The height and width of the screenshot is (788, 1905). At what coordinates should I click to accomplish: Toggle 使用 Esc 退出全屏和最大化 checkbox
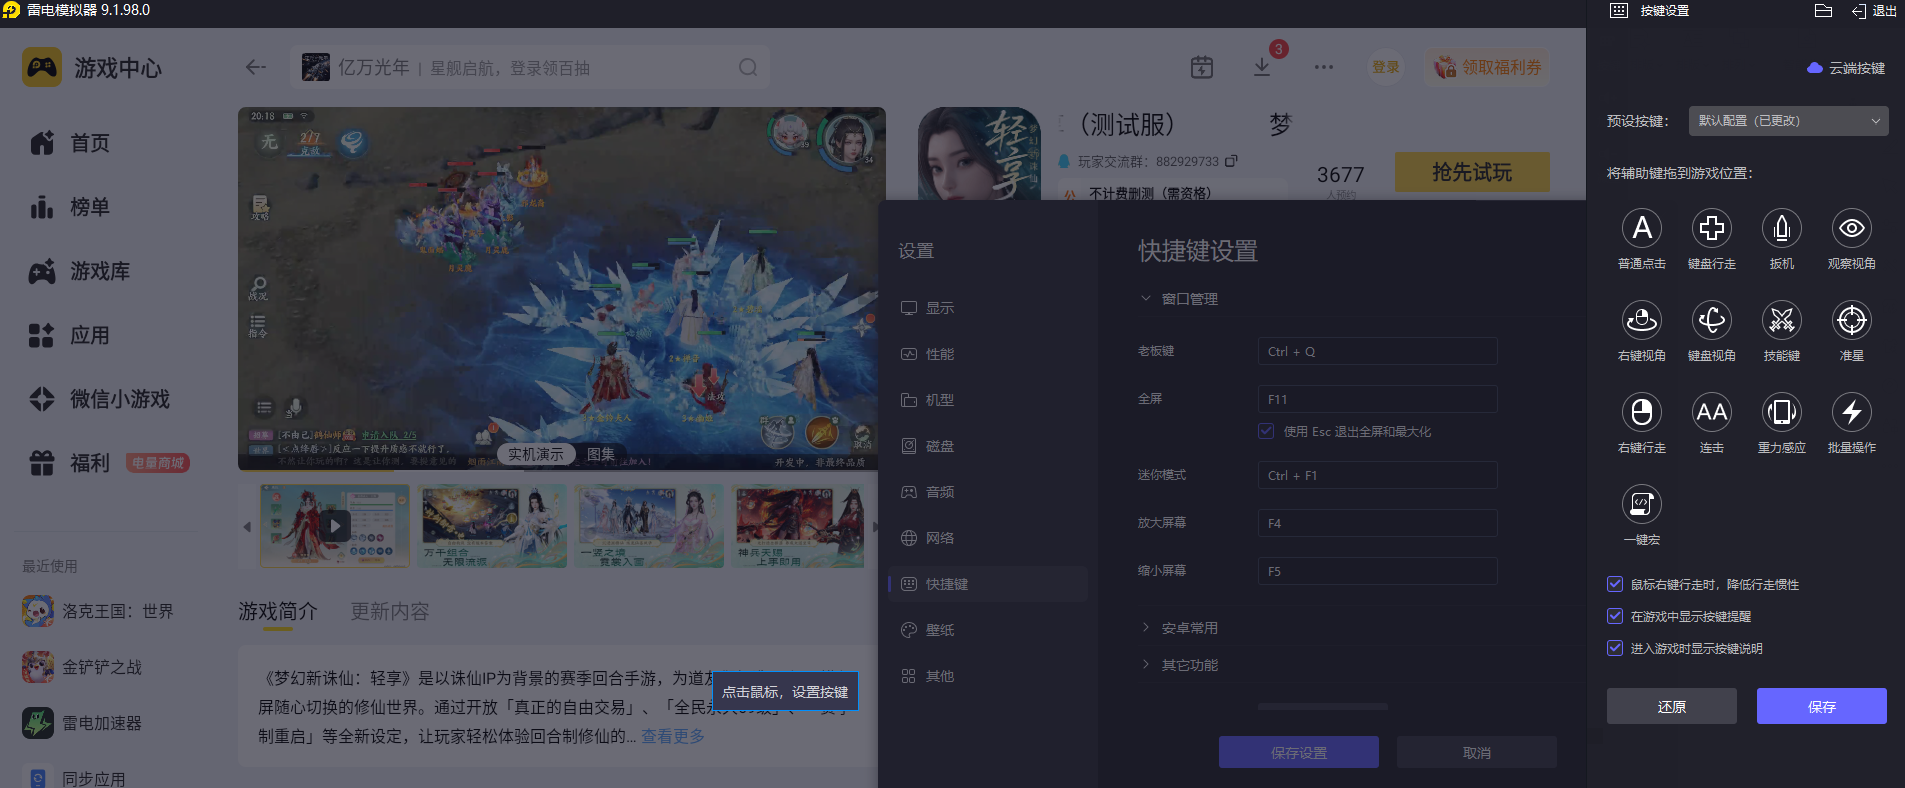1266,431
